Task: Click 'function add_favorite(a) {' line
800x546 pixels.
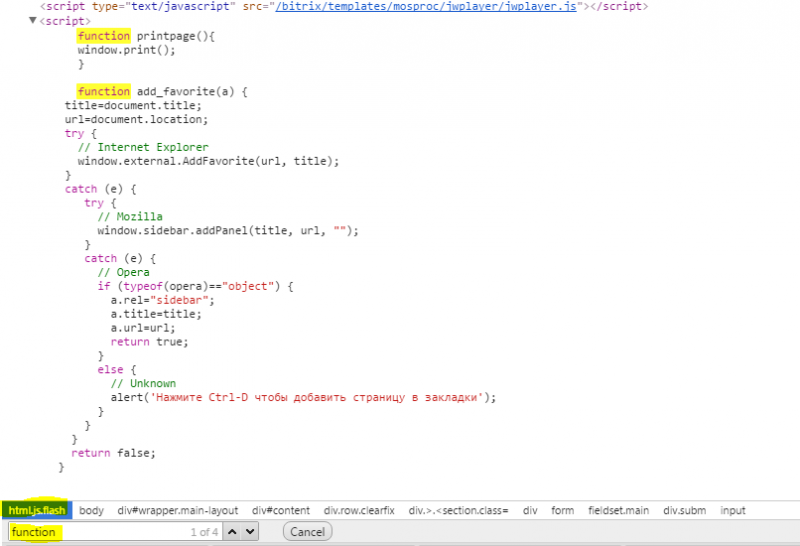Action: (163, 91)
